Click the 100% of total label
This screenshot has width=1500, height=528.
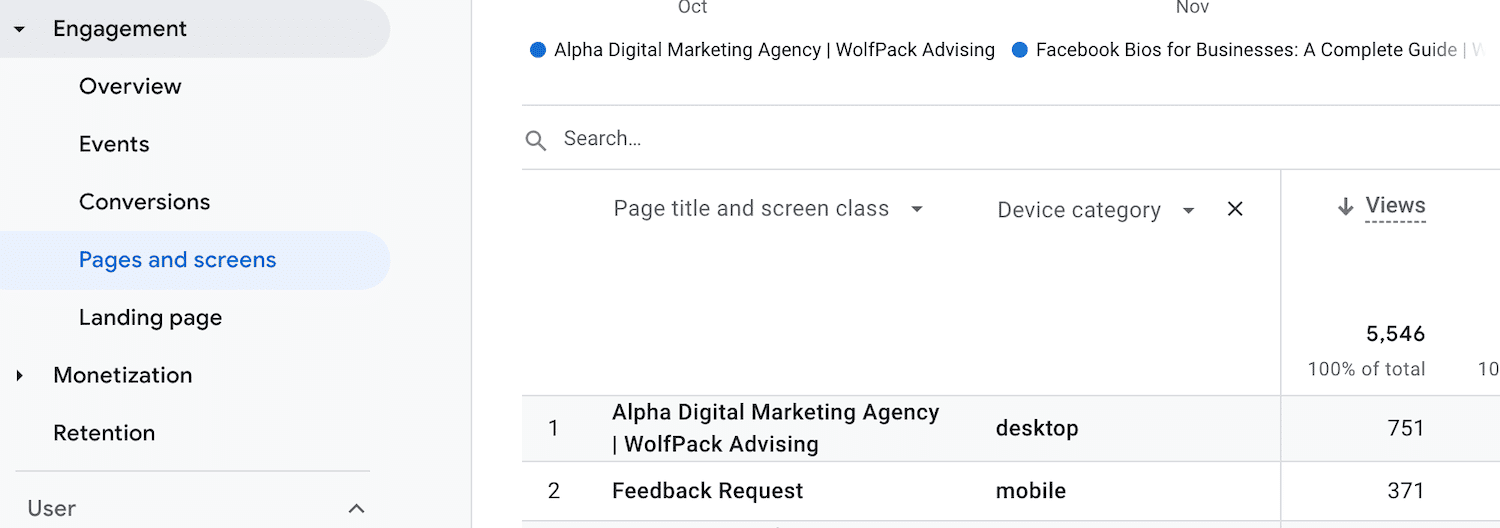point(1366,369)
